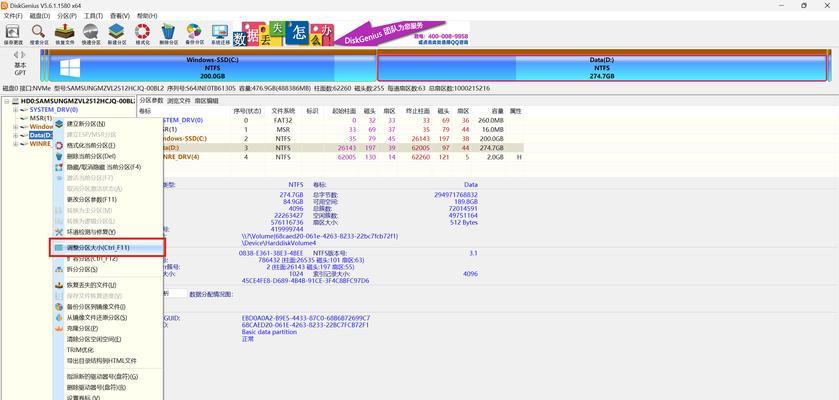Switch to the 浏览文件 tab
This screenshot has height=400, width=839.
coord(179,101)
